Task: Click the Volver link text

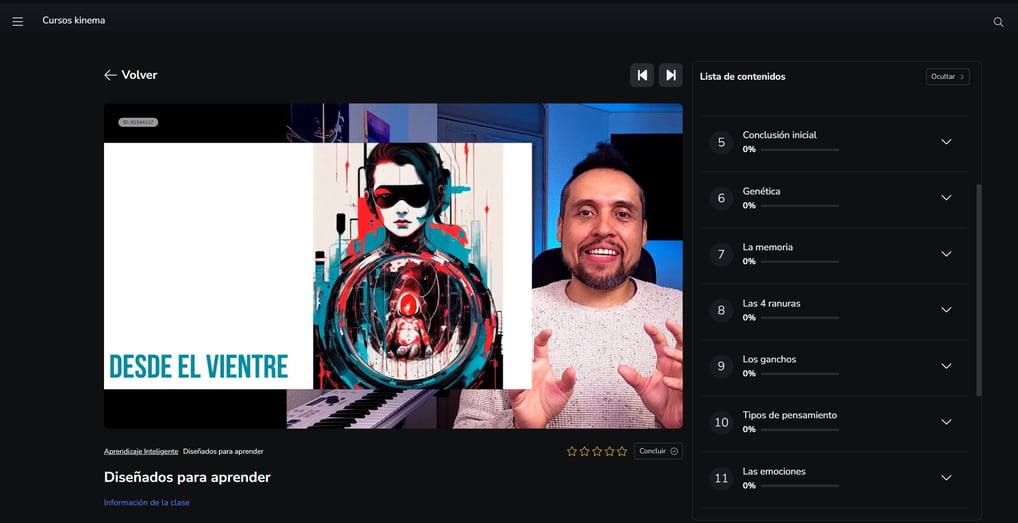Action: point(140,75)
